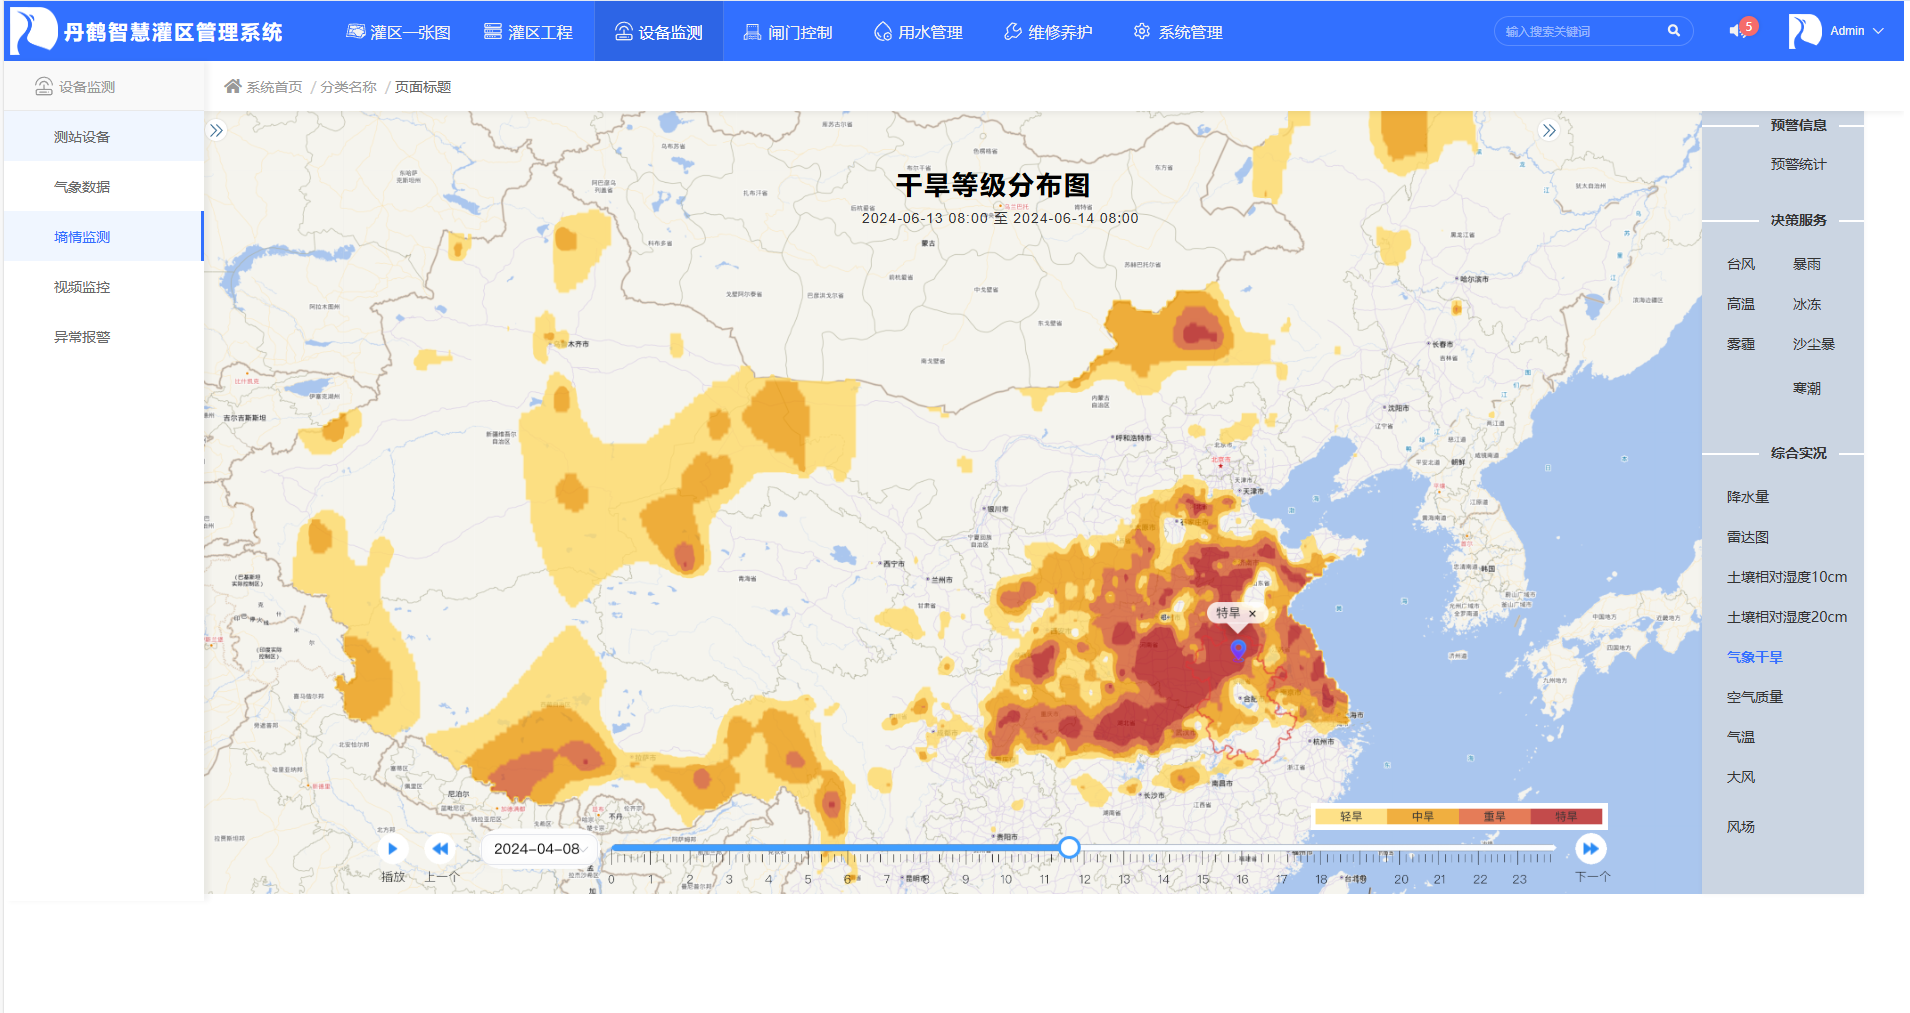Close the 特旱 map popup

click(1252, 614)
